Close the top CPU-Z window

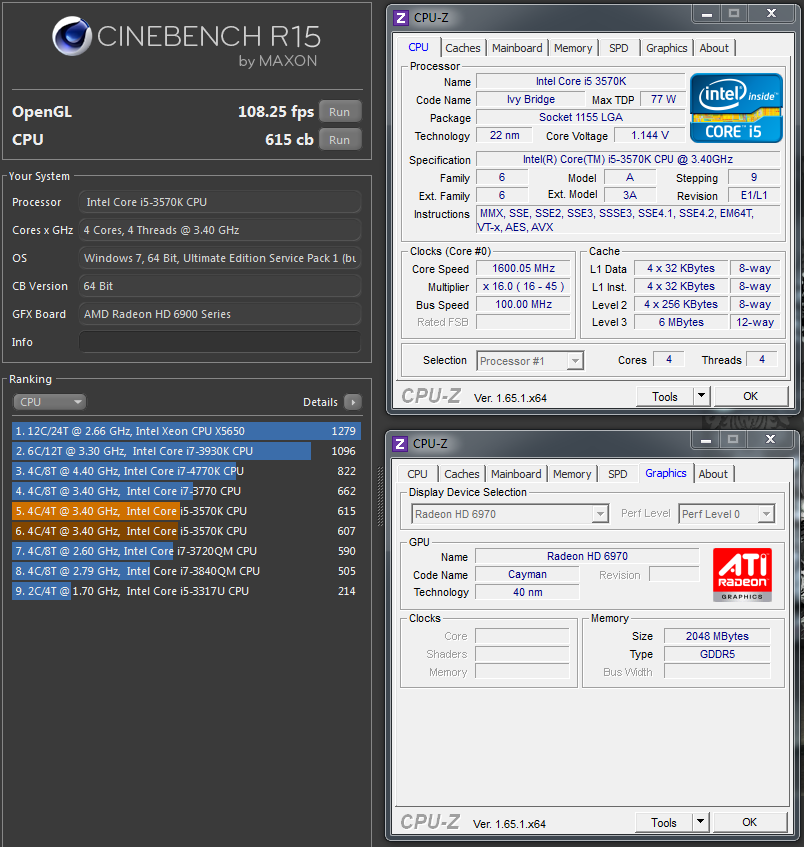[771, 14]
